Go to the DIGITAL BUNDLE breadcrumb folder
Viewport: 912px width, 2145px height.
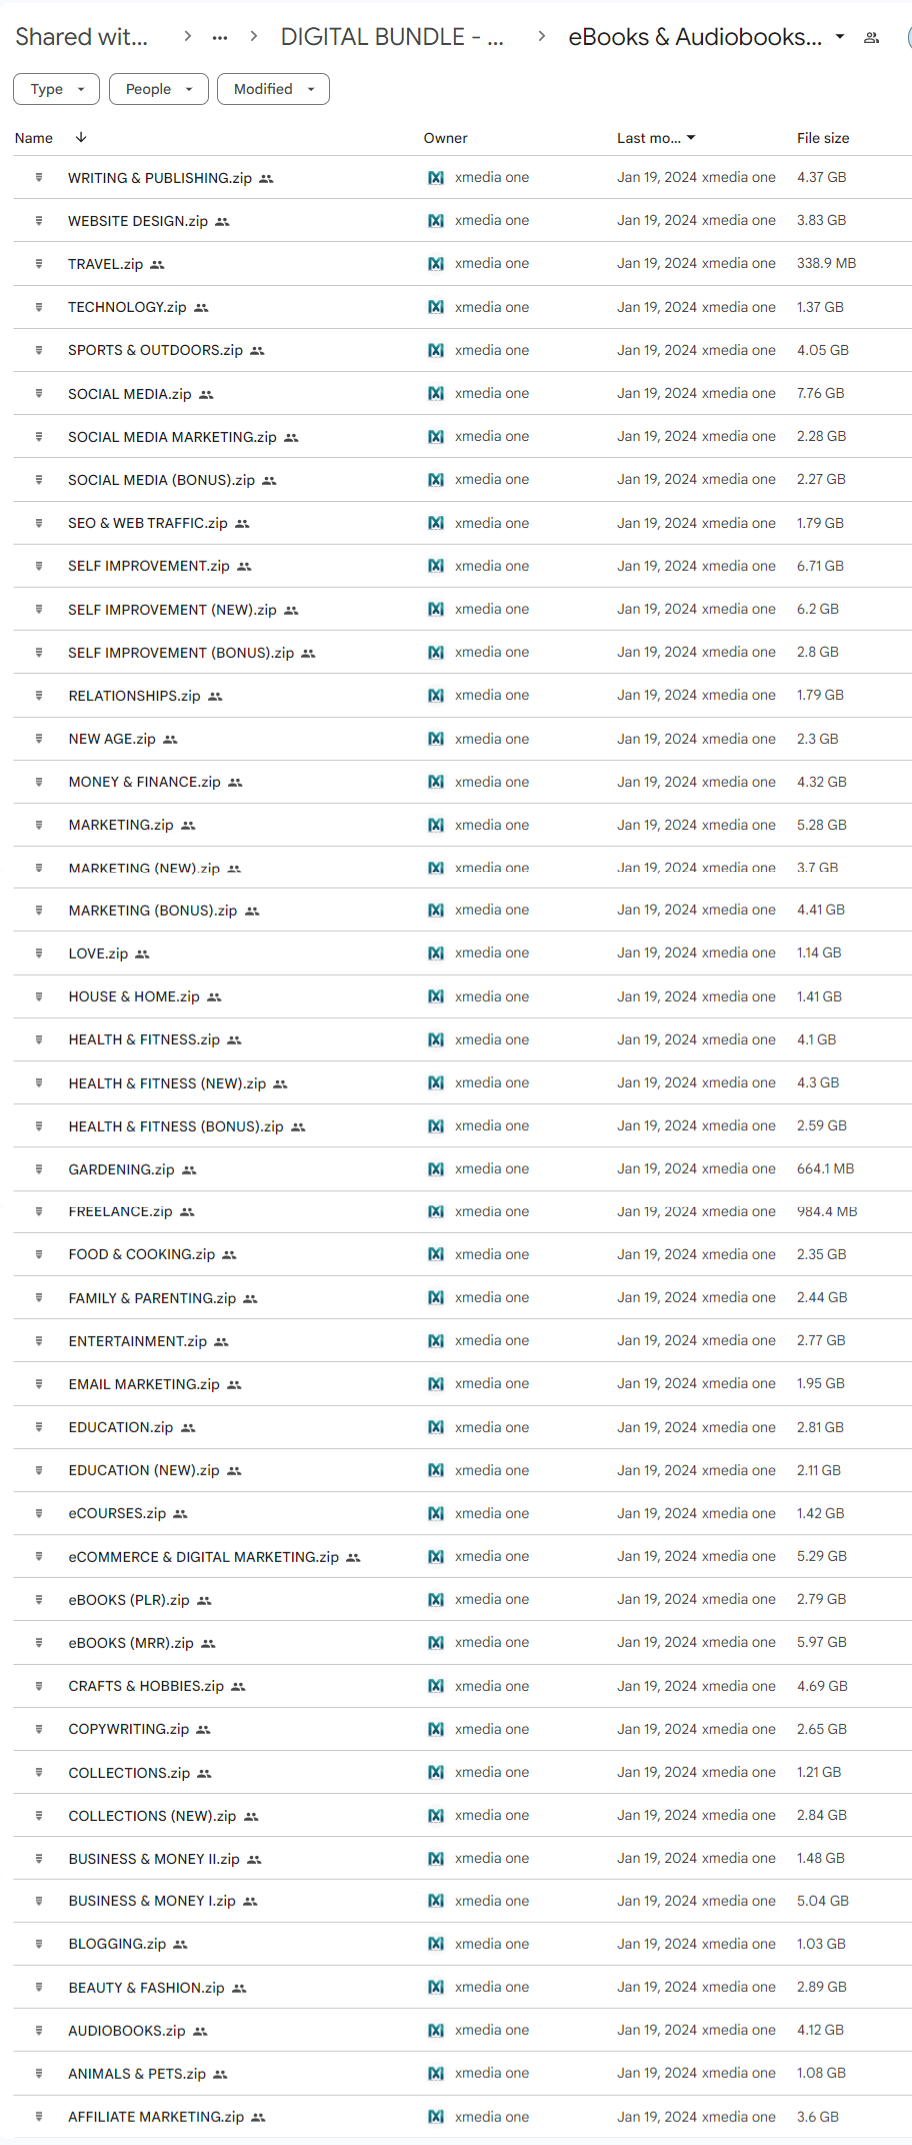tap(392, 37)
